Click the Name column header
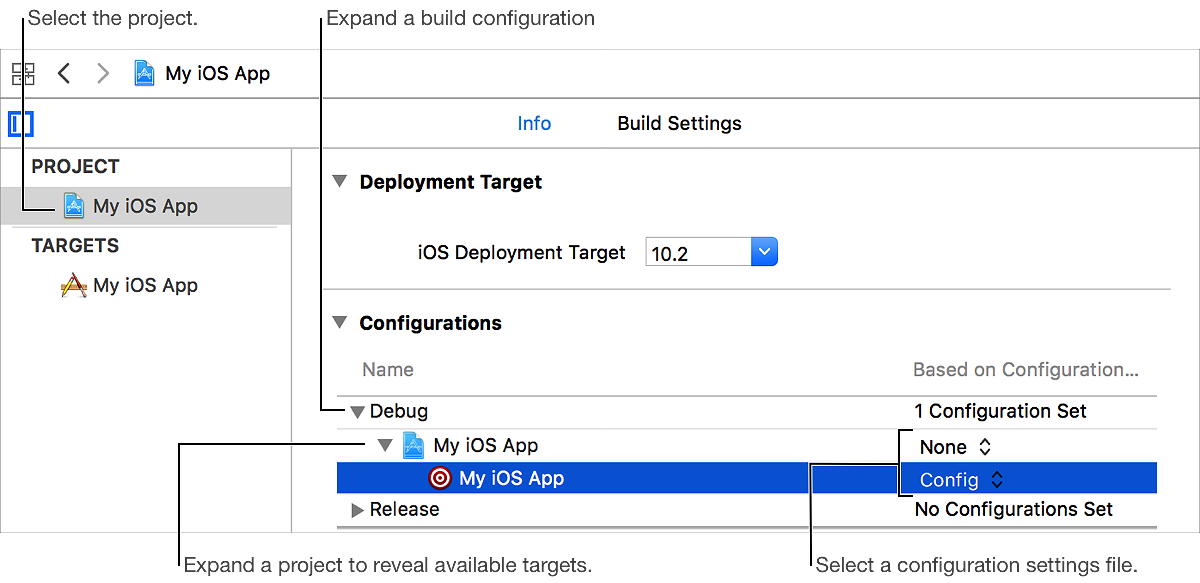The height and width of the screenshot is (583, 1200). (388, 369)
